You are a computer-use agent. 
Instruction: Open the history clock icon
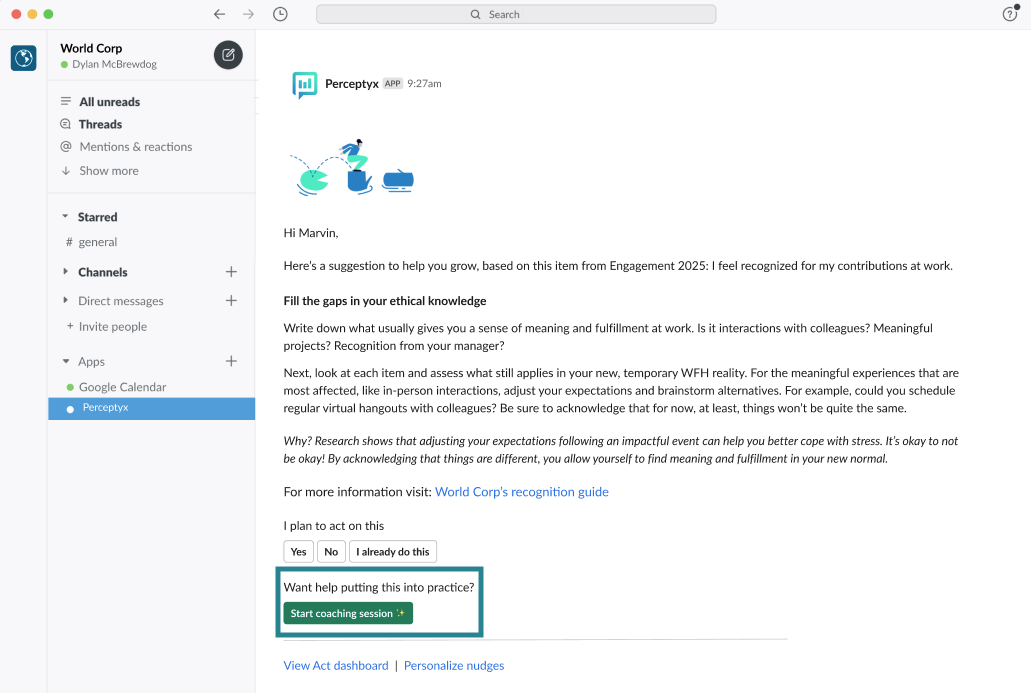tap(280, 14)
